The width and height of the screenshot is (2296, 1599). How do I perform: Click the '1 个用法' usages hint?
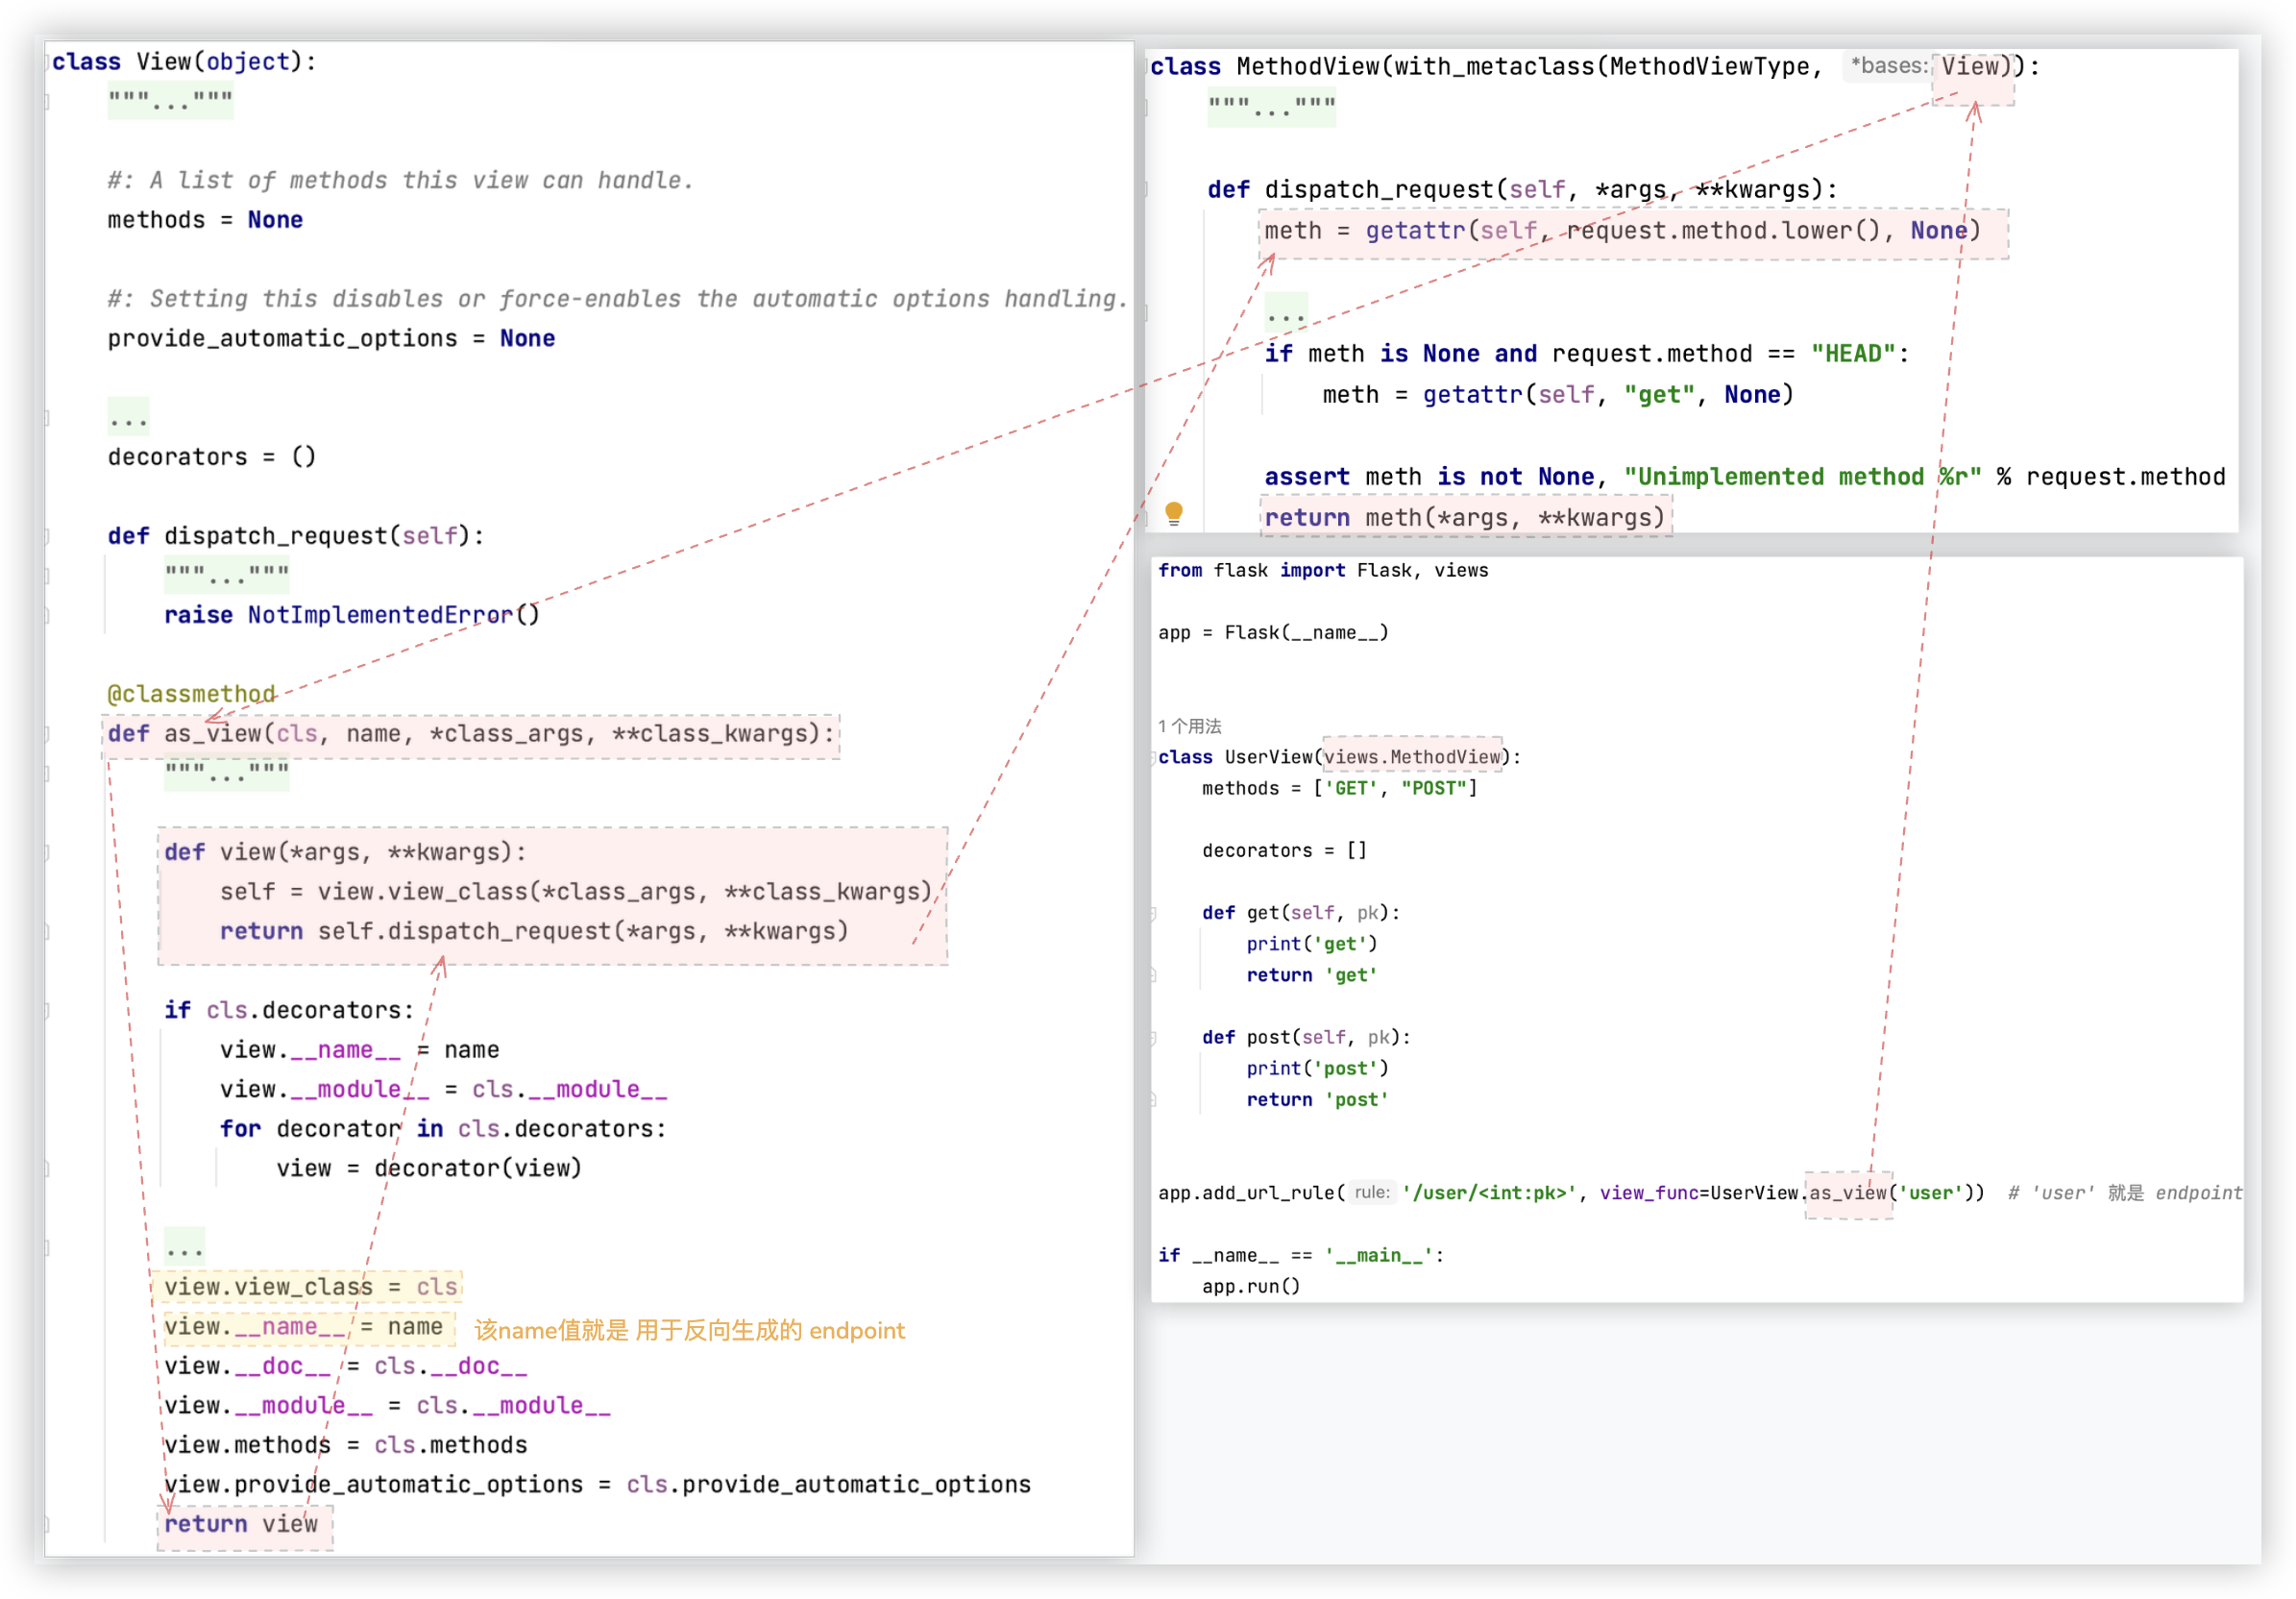pos(1189,726)
